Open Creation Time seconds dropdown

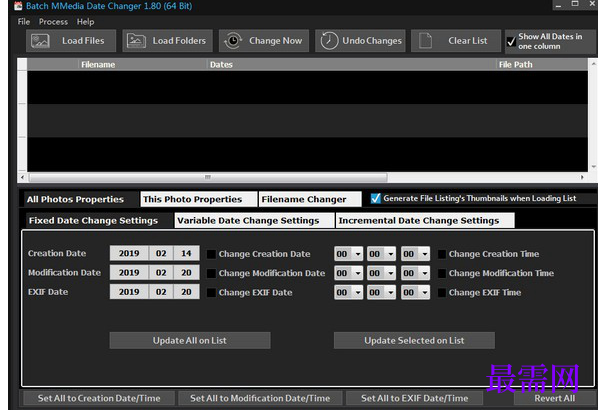click(x=415, y=254)
